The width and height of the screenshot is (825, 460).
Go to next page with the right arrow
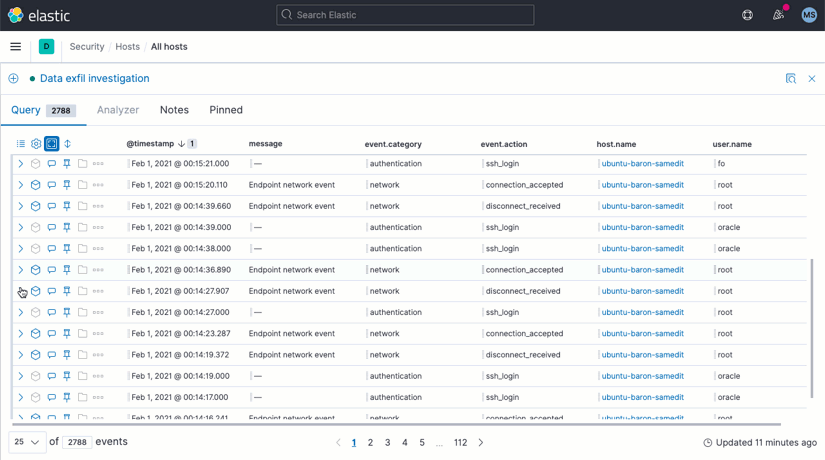[x=481, y=443]
